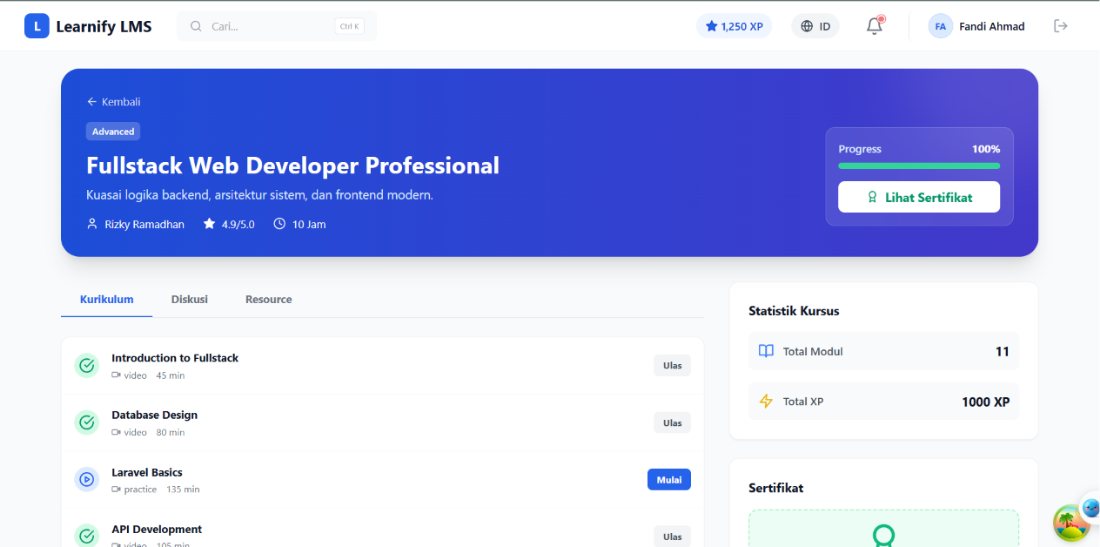Click the clock icon by 10 Jam
This screenshot has width=1100, height=547.
click(x=279, y=224)
